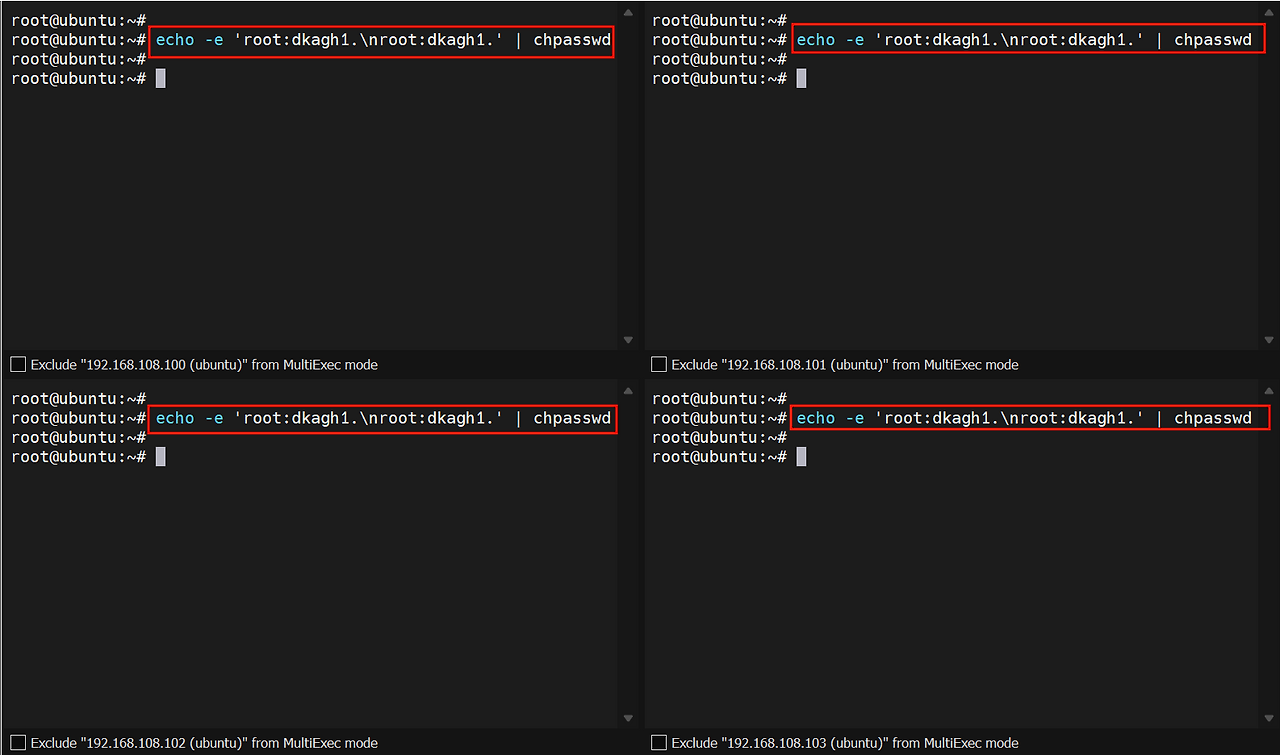1280x755 pixels.
Task: Click highlighted chpasswd command in 192.168.108.101 terminal
Action: [x=1028, y=41]
